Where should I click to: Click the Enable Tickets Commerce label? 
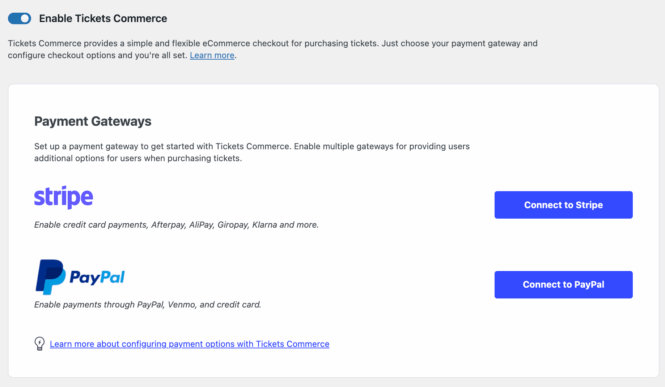pyautogui.click(x=103, y=19)
